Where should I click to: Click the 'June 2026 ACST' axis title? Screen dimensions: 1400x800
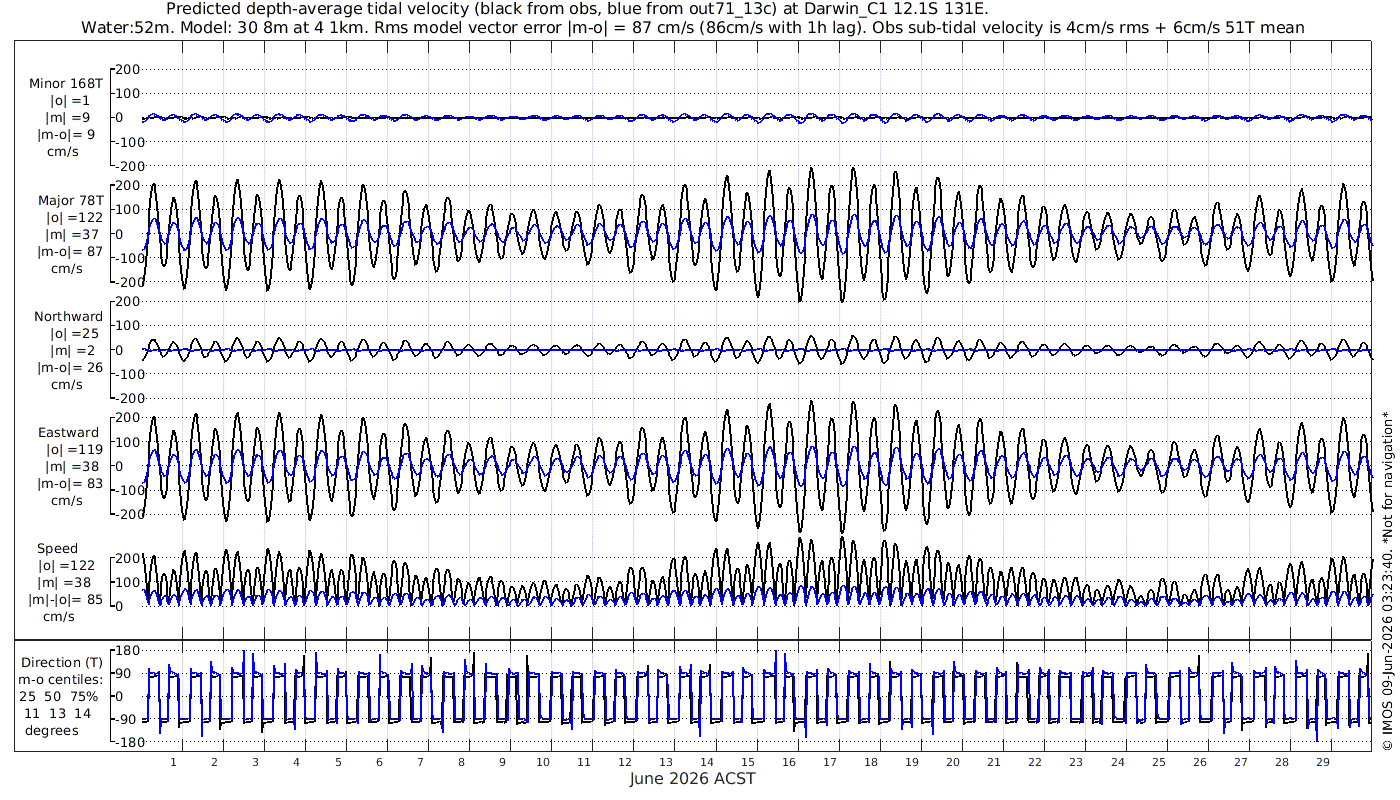pyautogui.click(x=692, y=779)
